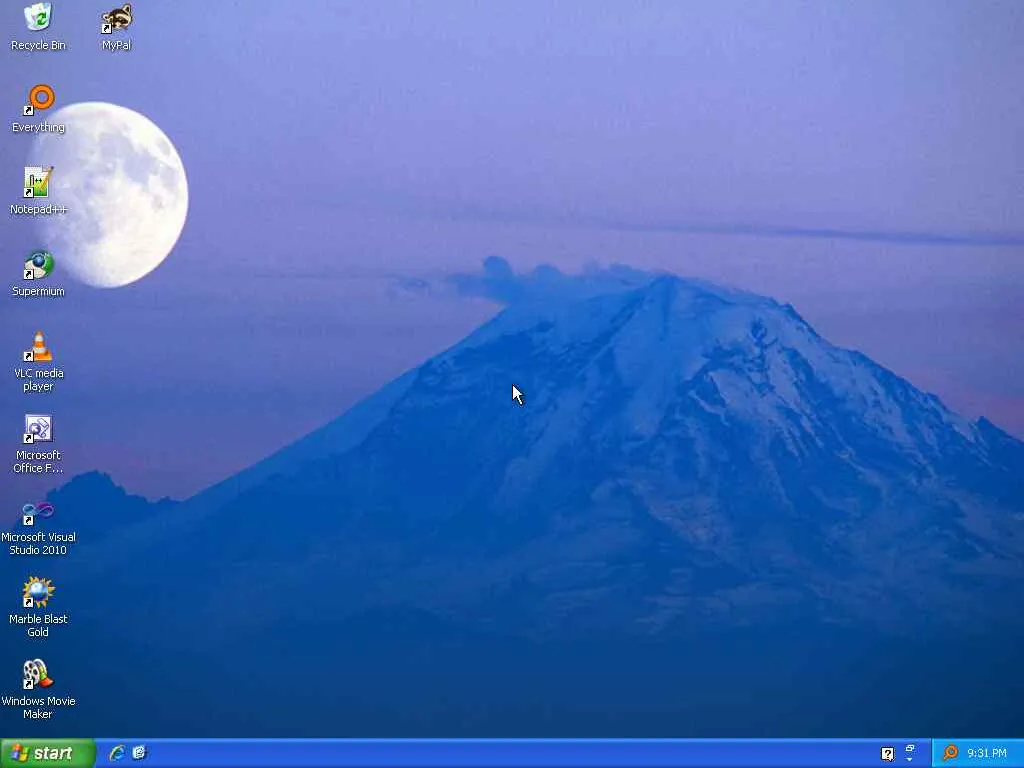Launch Internet Explorer from Quick Launch
1024x768 pixels.
pyautogui.click(x=117, y=753)
